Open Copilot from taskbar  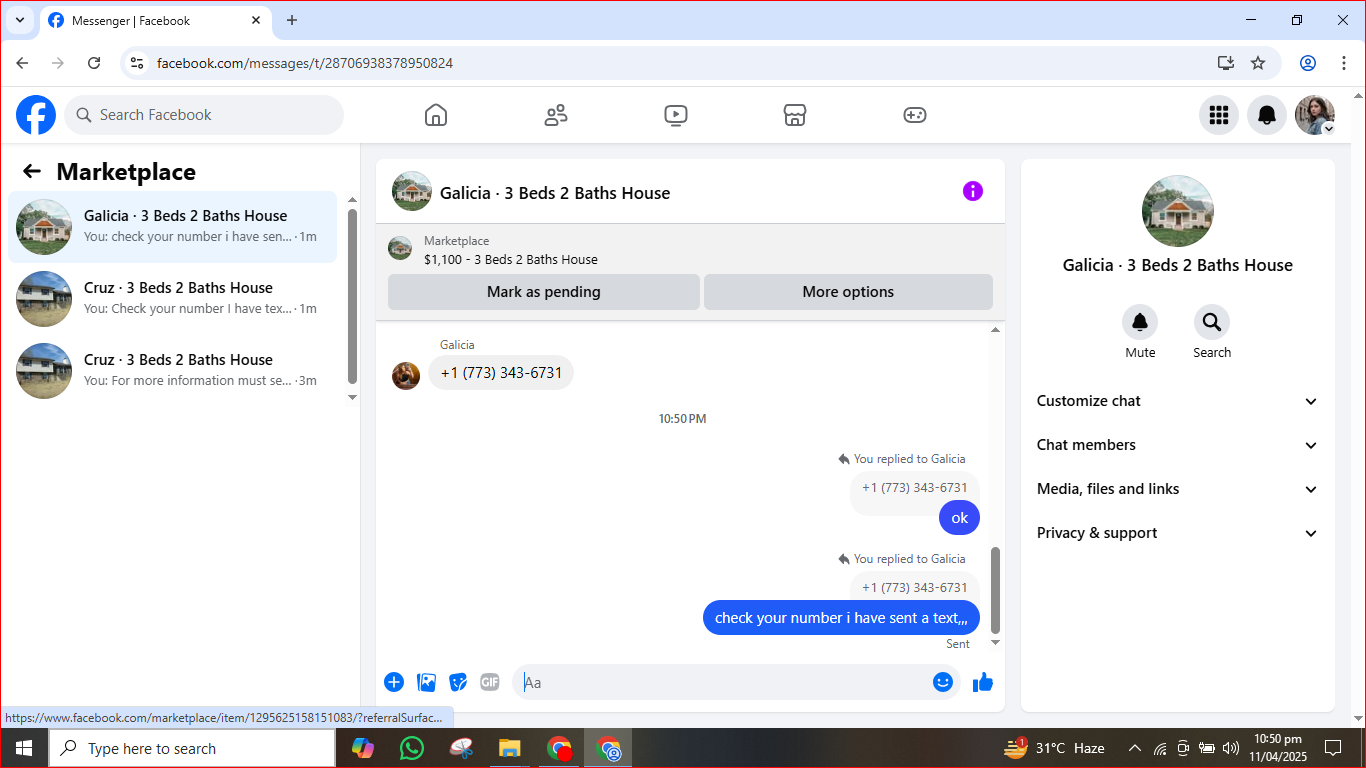362,748
